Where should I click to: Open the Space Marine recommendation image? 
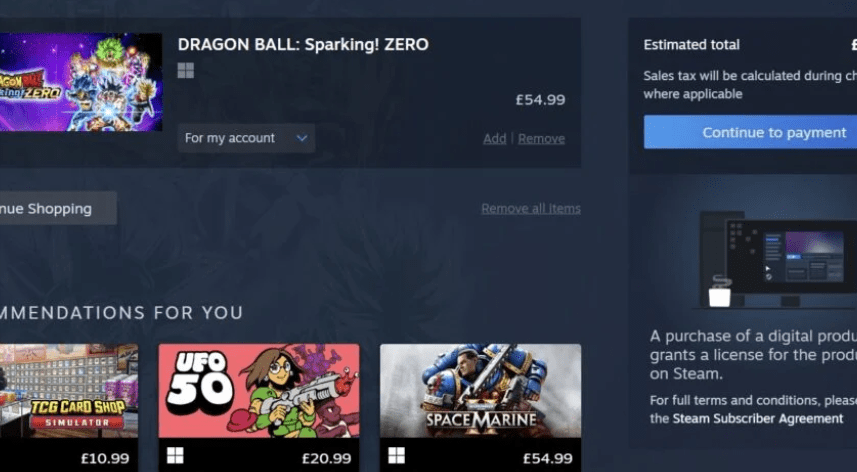click(x=480, y=390)
